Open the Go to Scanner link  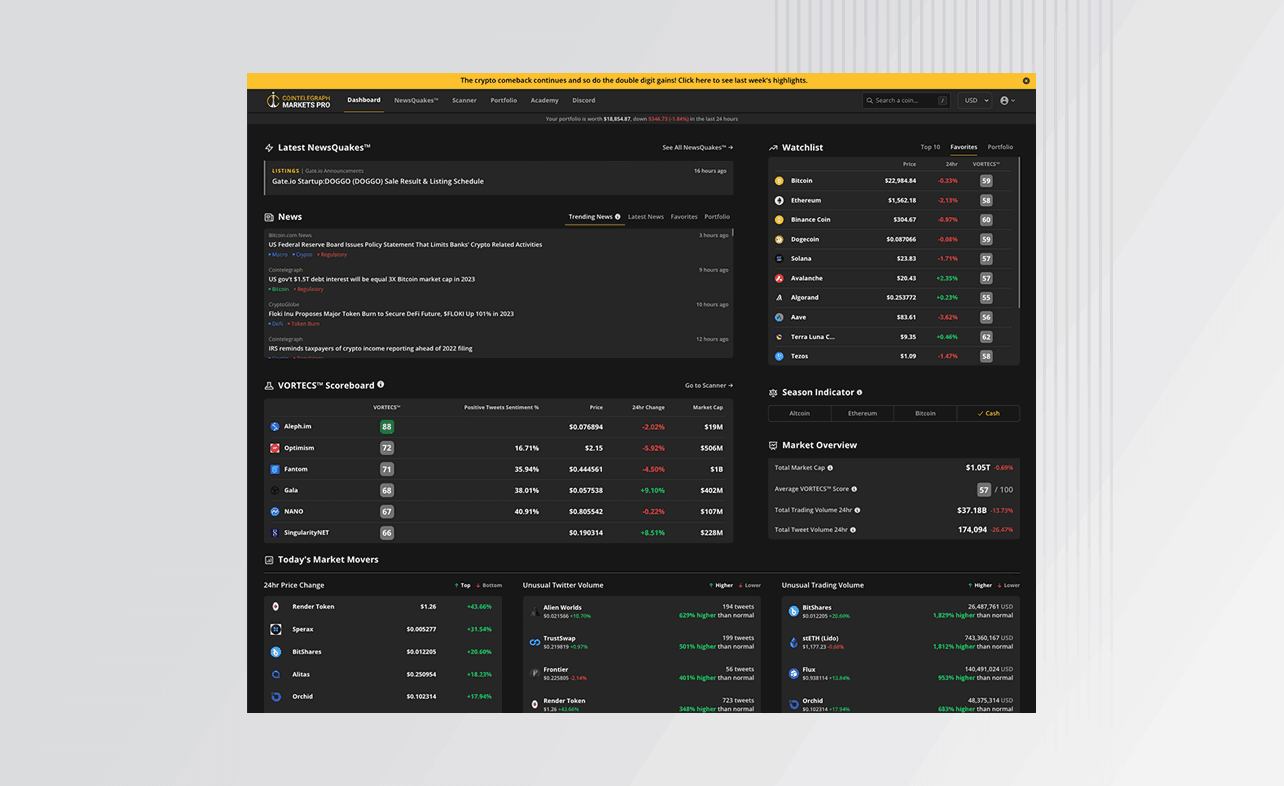pos(709,386)
